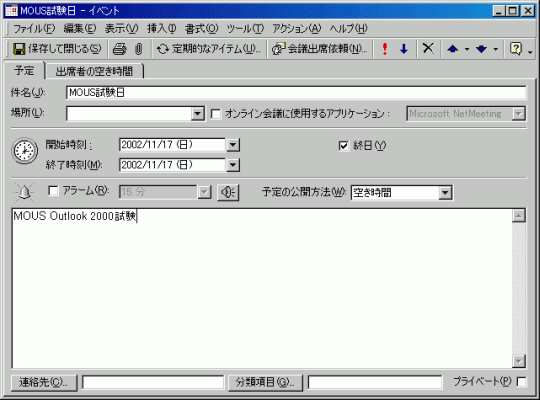Toggle the All day event (終日) checkbox
The height and width of the screenshot is (400, 540).
point(343,146)
